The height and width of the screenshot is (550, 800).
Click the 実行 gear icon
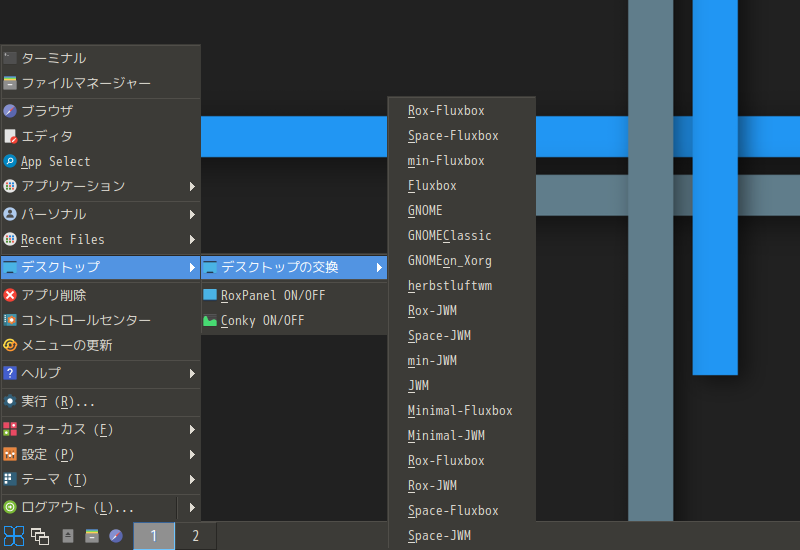coord(10,401)
